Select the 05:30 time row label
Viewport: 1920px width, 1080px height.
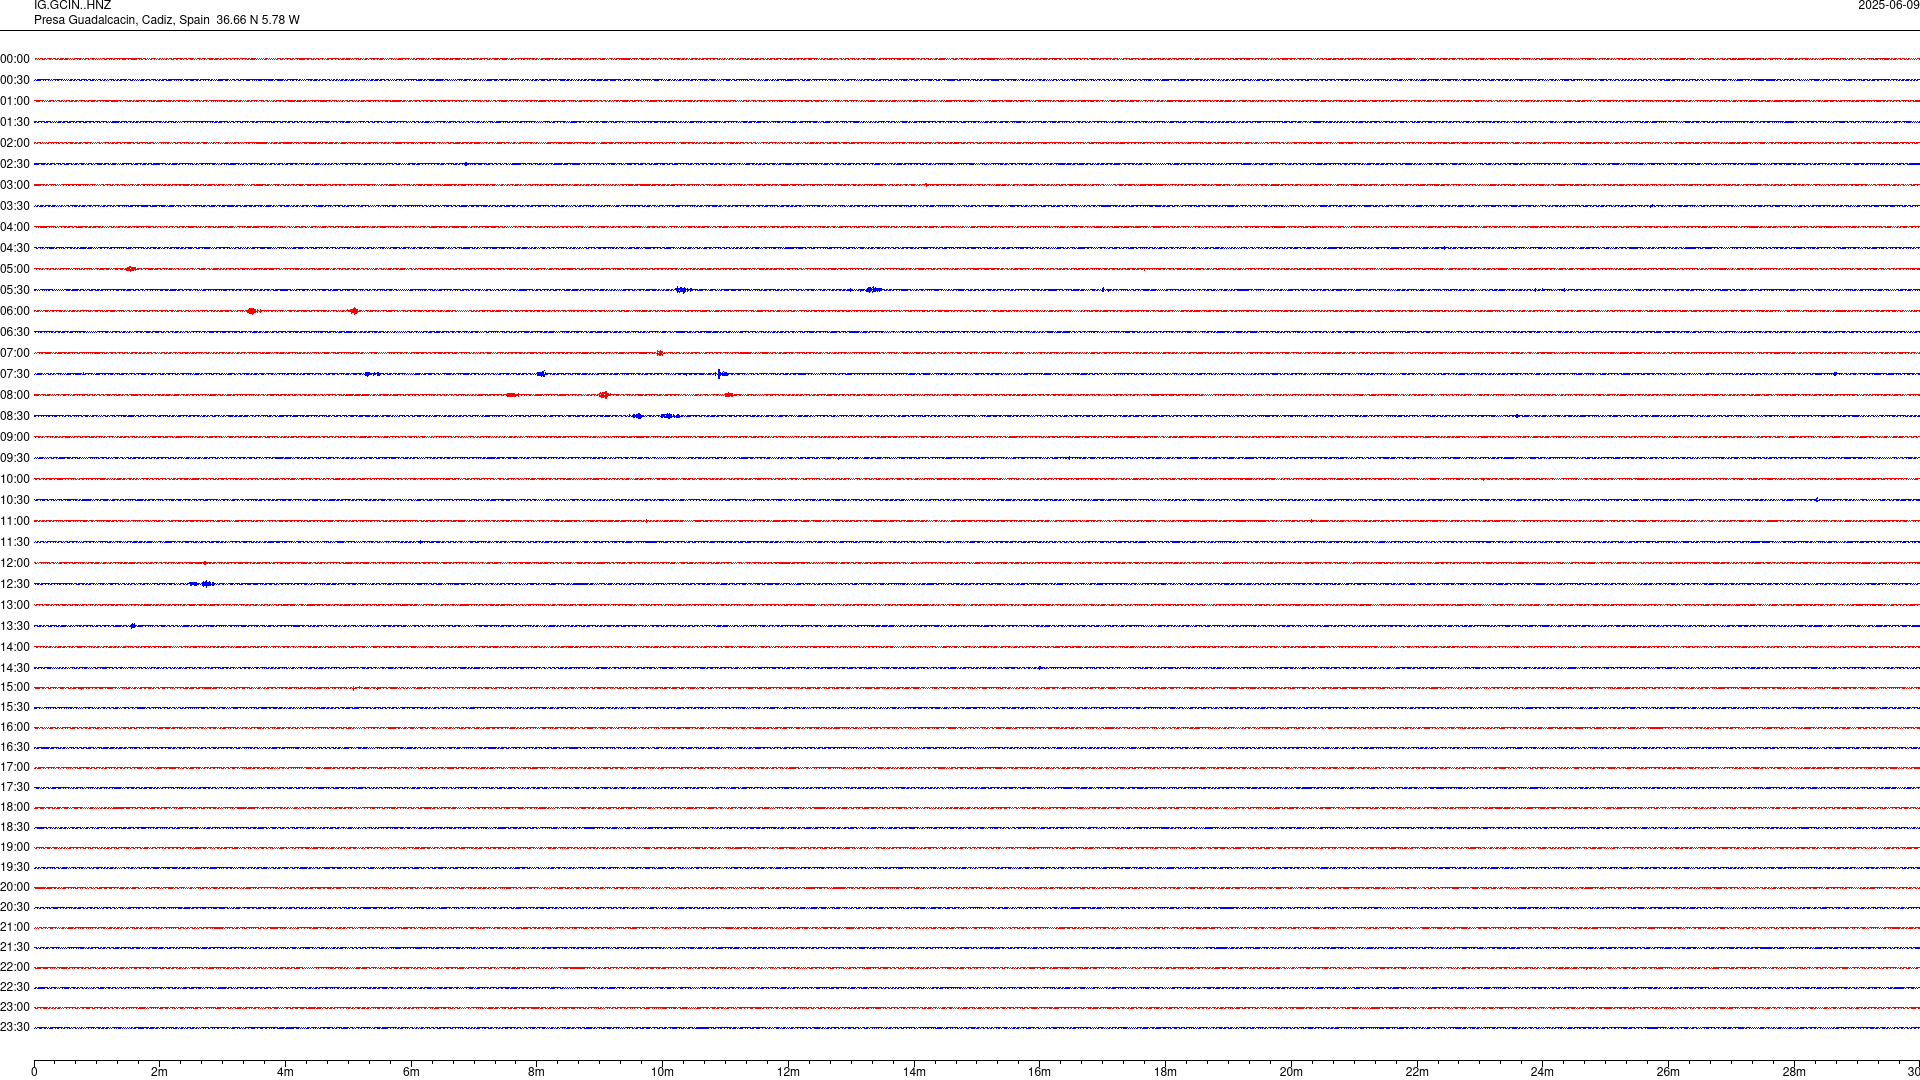click(15, 290)
